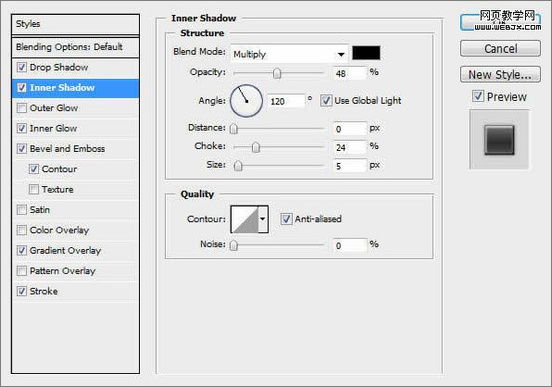Toggle the Bevel and Emboss checkbox
This screenshot has width=552, height=387.
(22, 149)
